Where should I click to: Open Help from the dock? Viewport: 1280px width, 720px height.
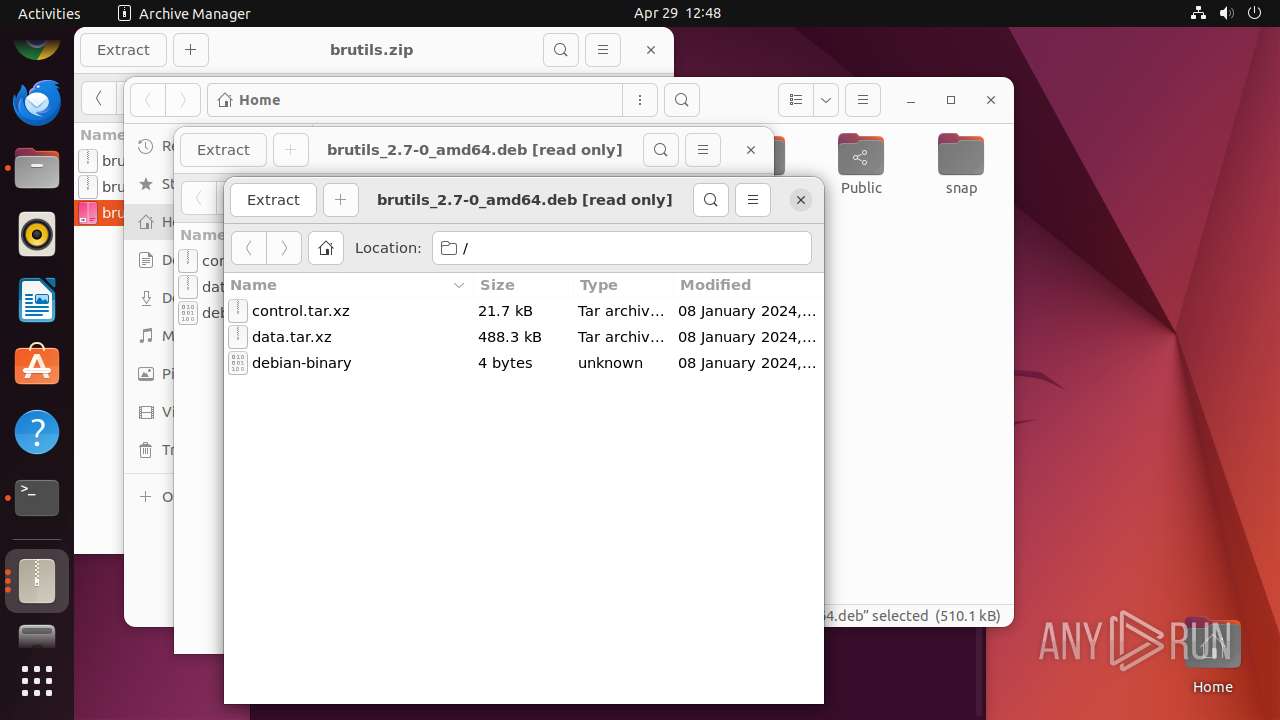tap(37, 432)
